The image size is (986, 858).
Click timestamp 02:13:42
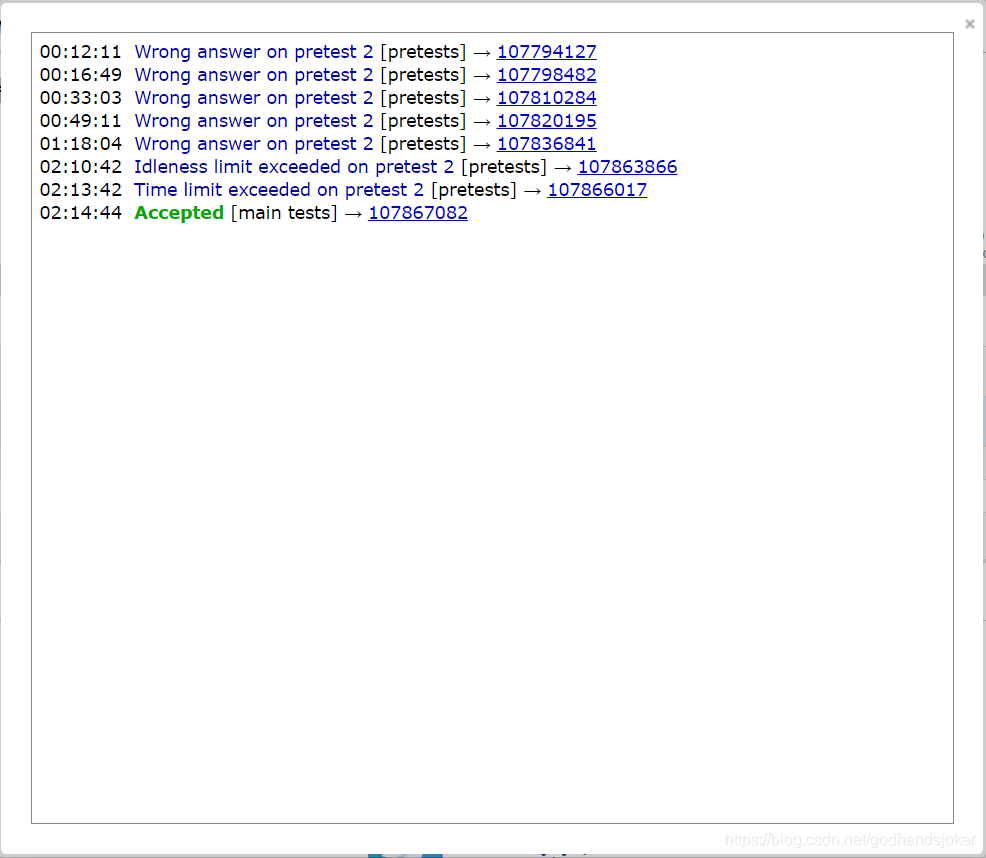[80, 190]
